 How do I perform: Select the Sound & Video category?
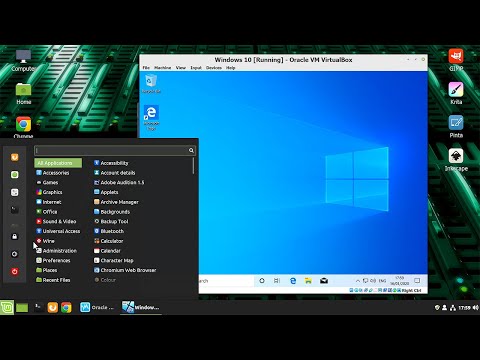click(x=56, y=221)
